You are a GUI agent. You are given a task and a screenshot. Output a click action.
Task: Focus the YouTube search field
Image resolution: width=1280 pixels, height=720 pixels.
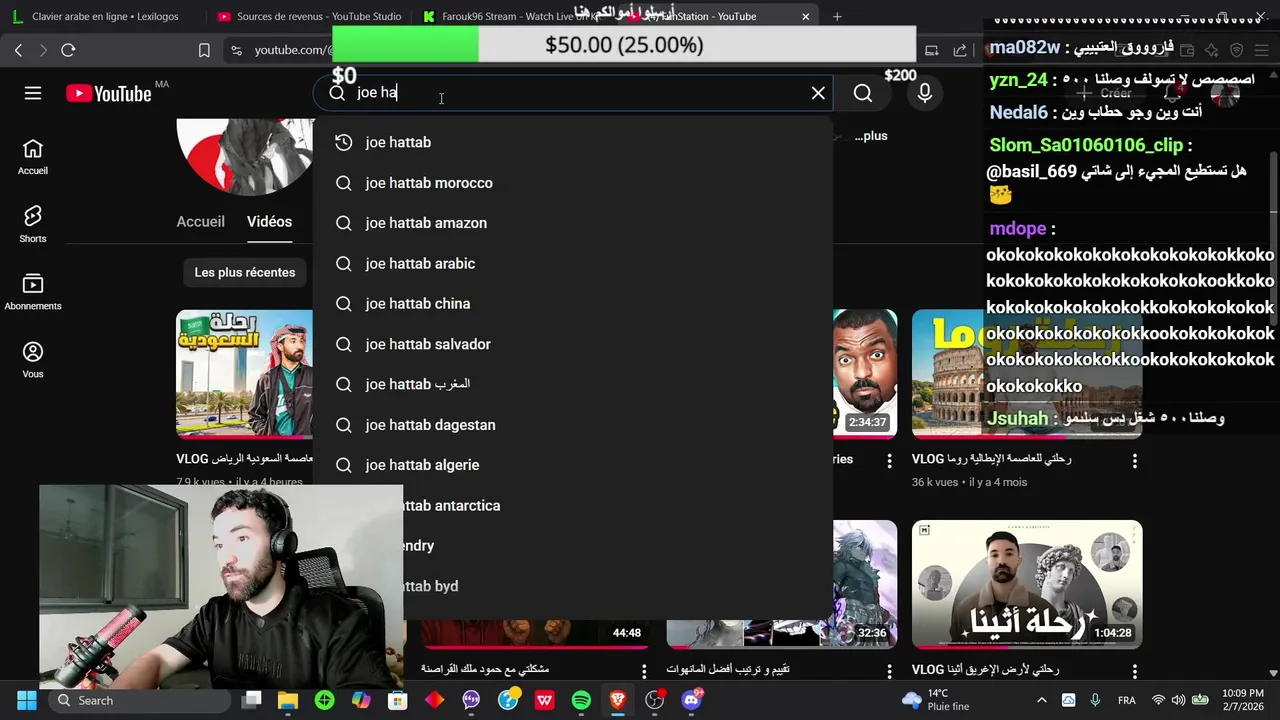tap(575, 93)
